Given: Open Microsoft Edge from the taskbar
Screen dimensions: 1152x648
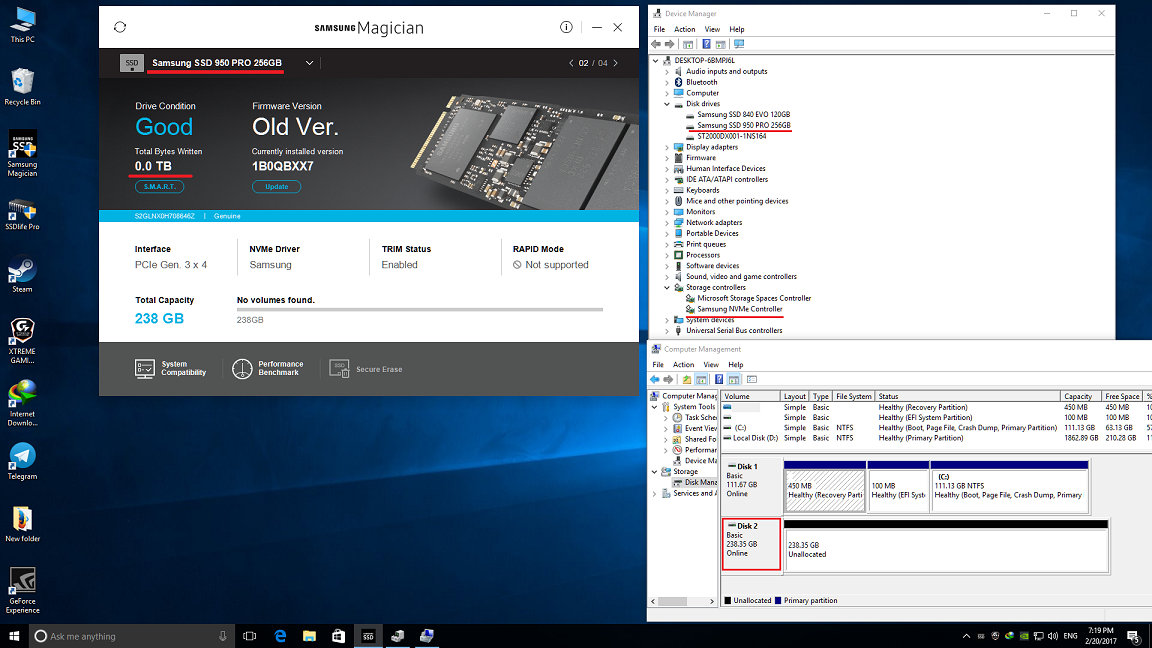Looking at the screenshot, I should pyautogui.click(x=281, y=636).
